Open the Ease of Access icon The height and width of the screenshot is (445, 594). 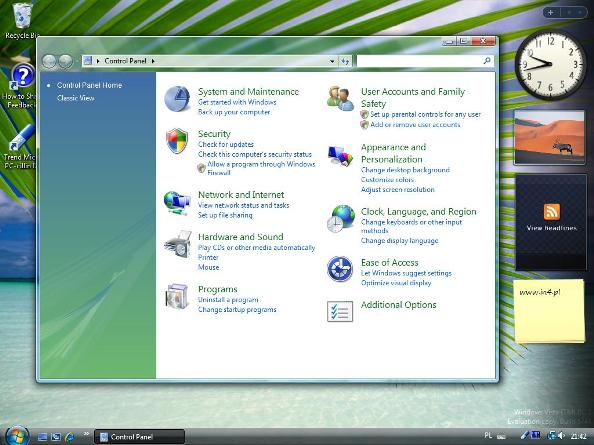click(x=340, y=269)
